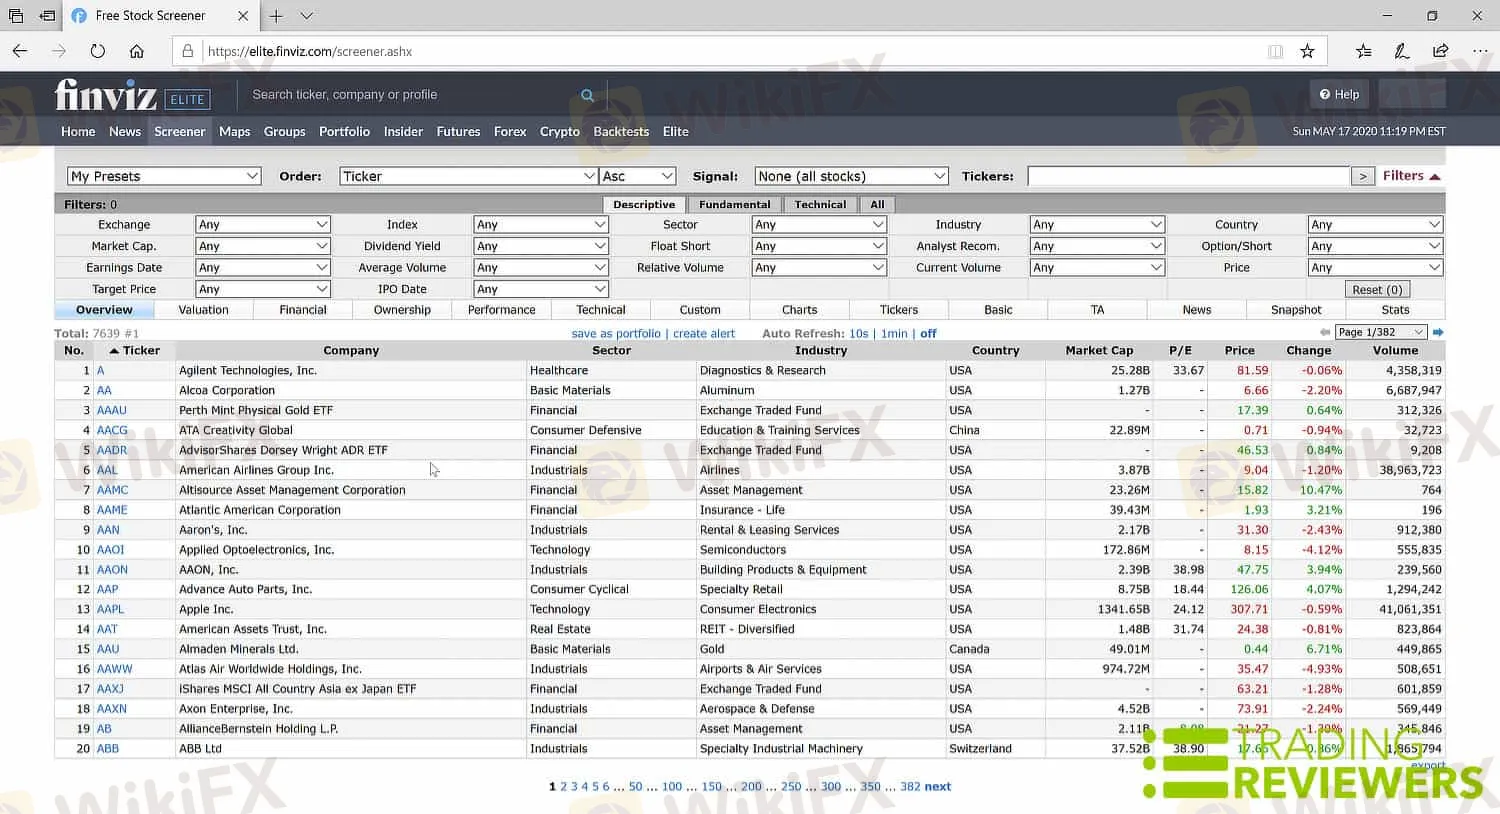Viewport: 1500px width, 814px height.
Task: Sort the table by Market Cap column
Action: click(1098, 351)
